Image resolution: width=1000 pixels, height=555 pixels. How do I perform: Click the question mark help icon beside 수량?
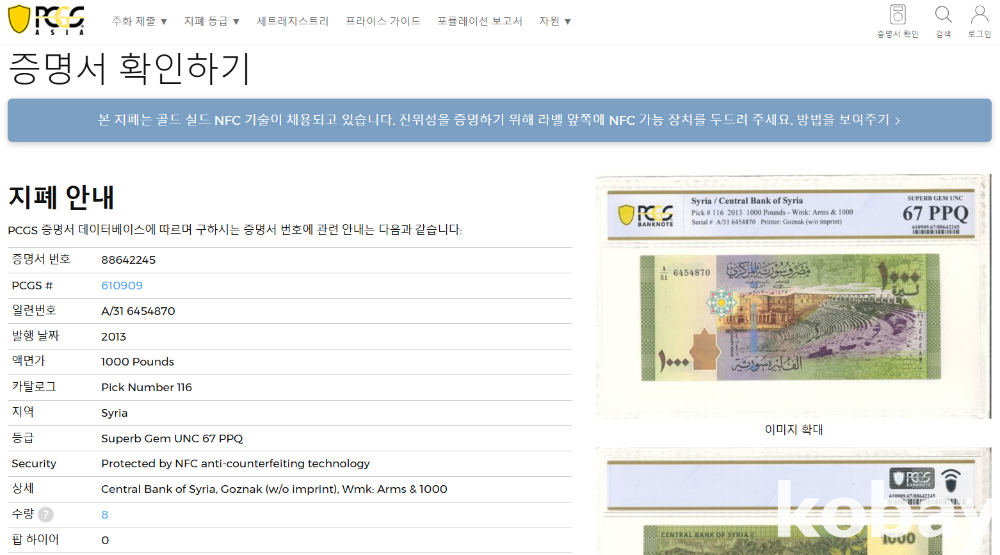tap(45, 514)
